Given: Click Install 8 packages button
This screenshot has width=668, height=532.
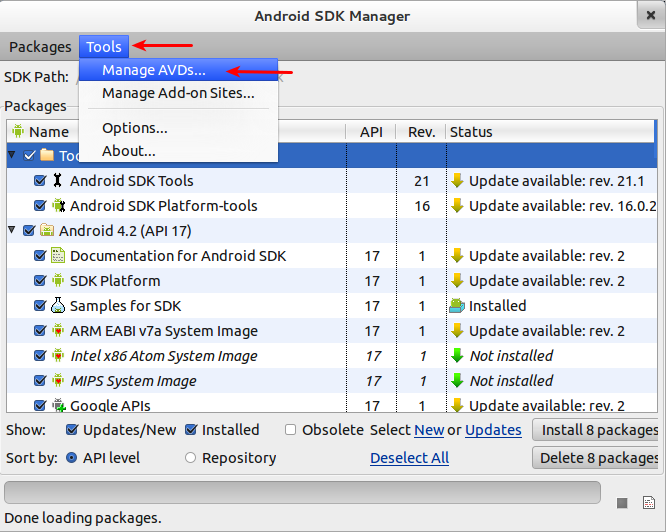Looking at the screenshot, I should click(597, 430).
